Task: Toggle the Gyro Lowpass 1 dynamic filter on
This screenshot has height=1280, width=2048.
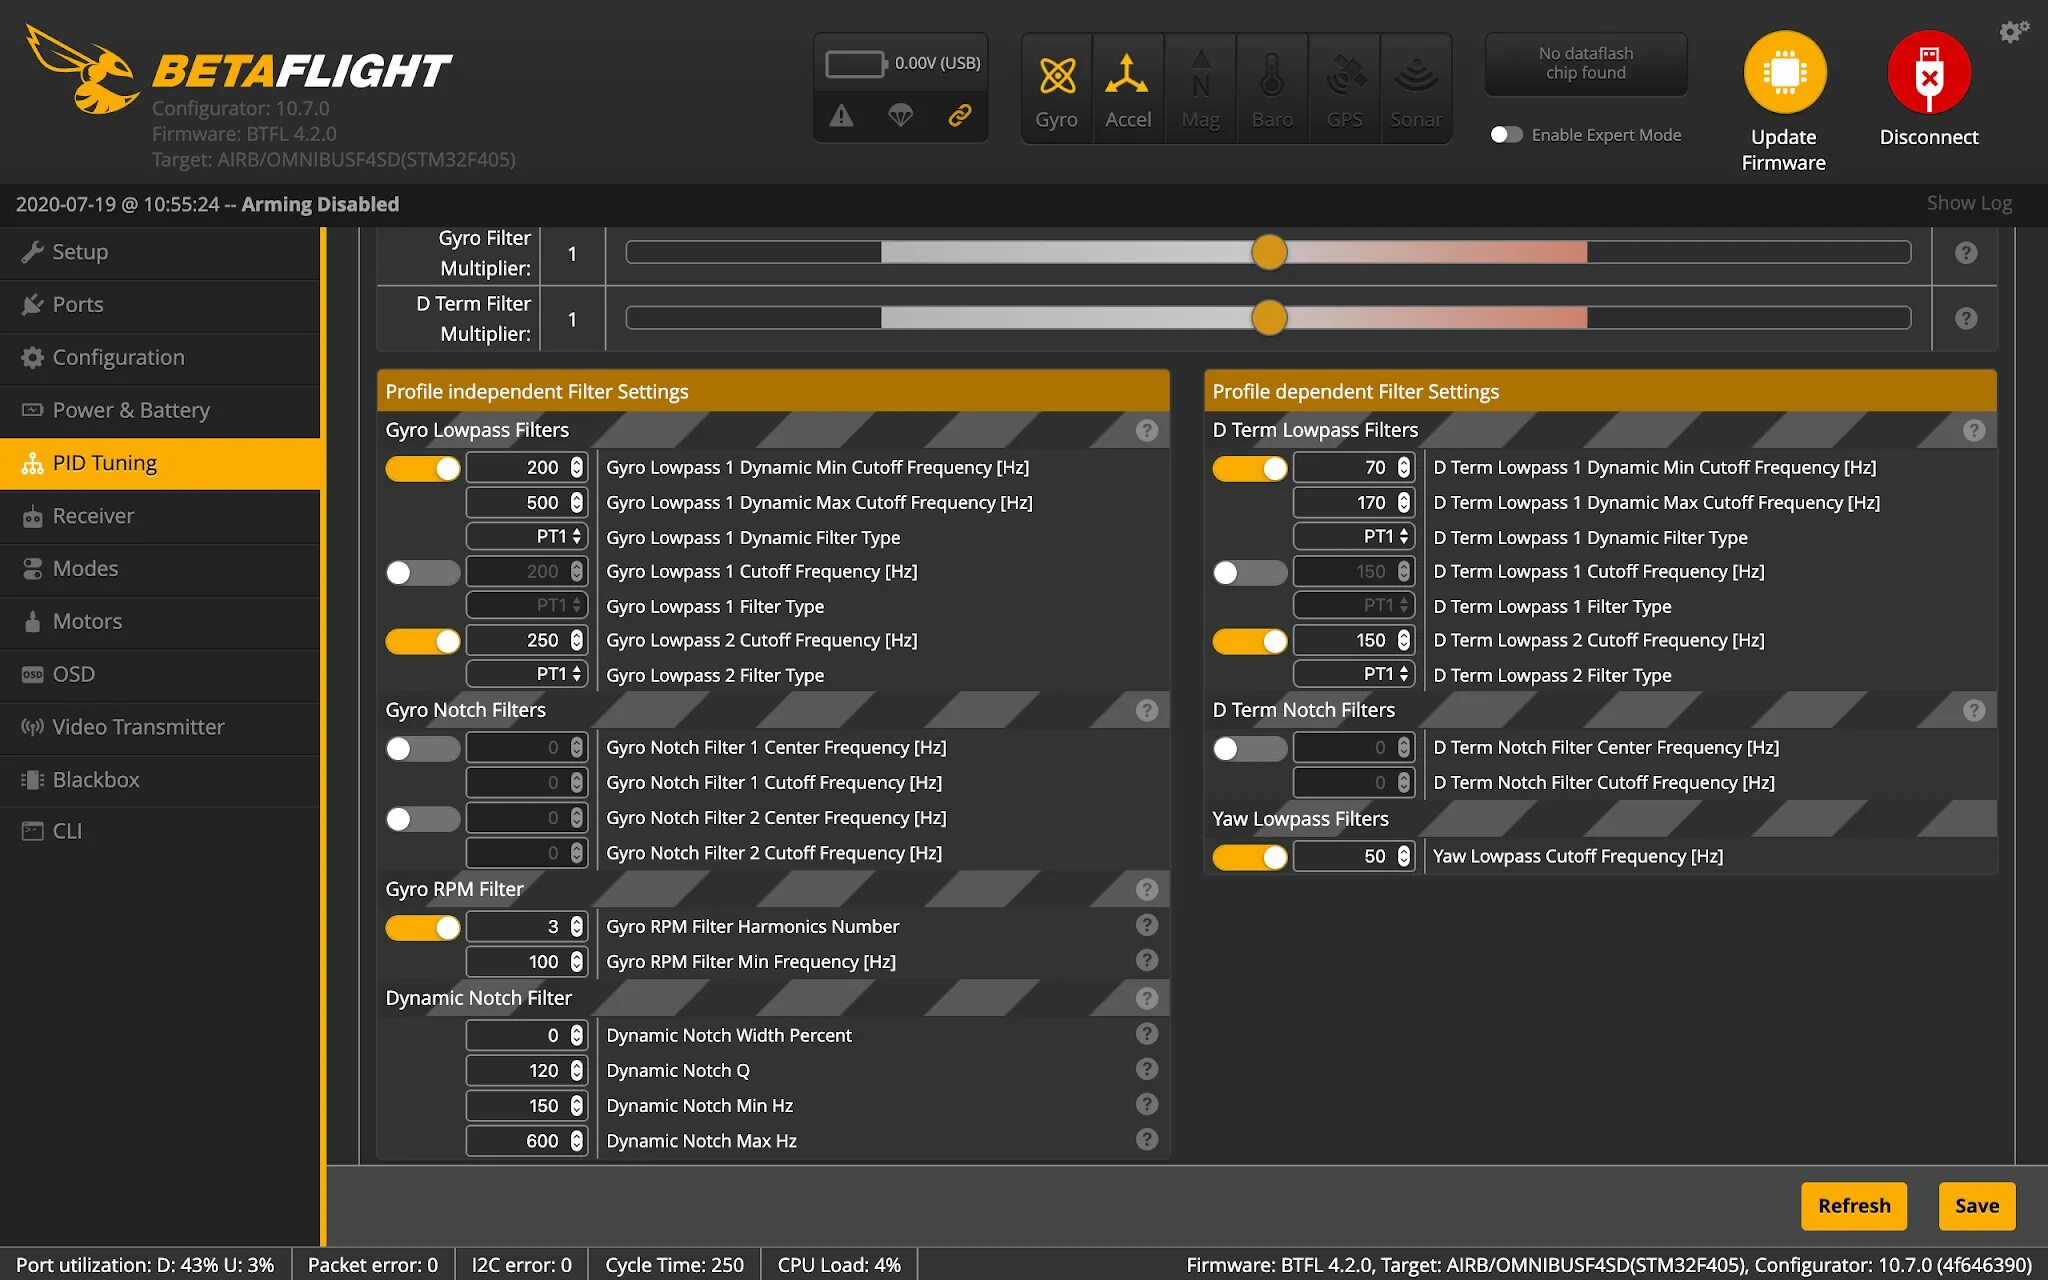Action: click(x=422, y=467)
